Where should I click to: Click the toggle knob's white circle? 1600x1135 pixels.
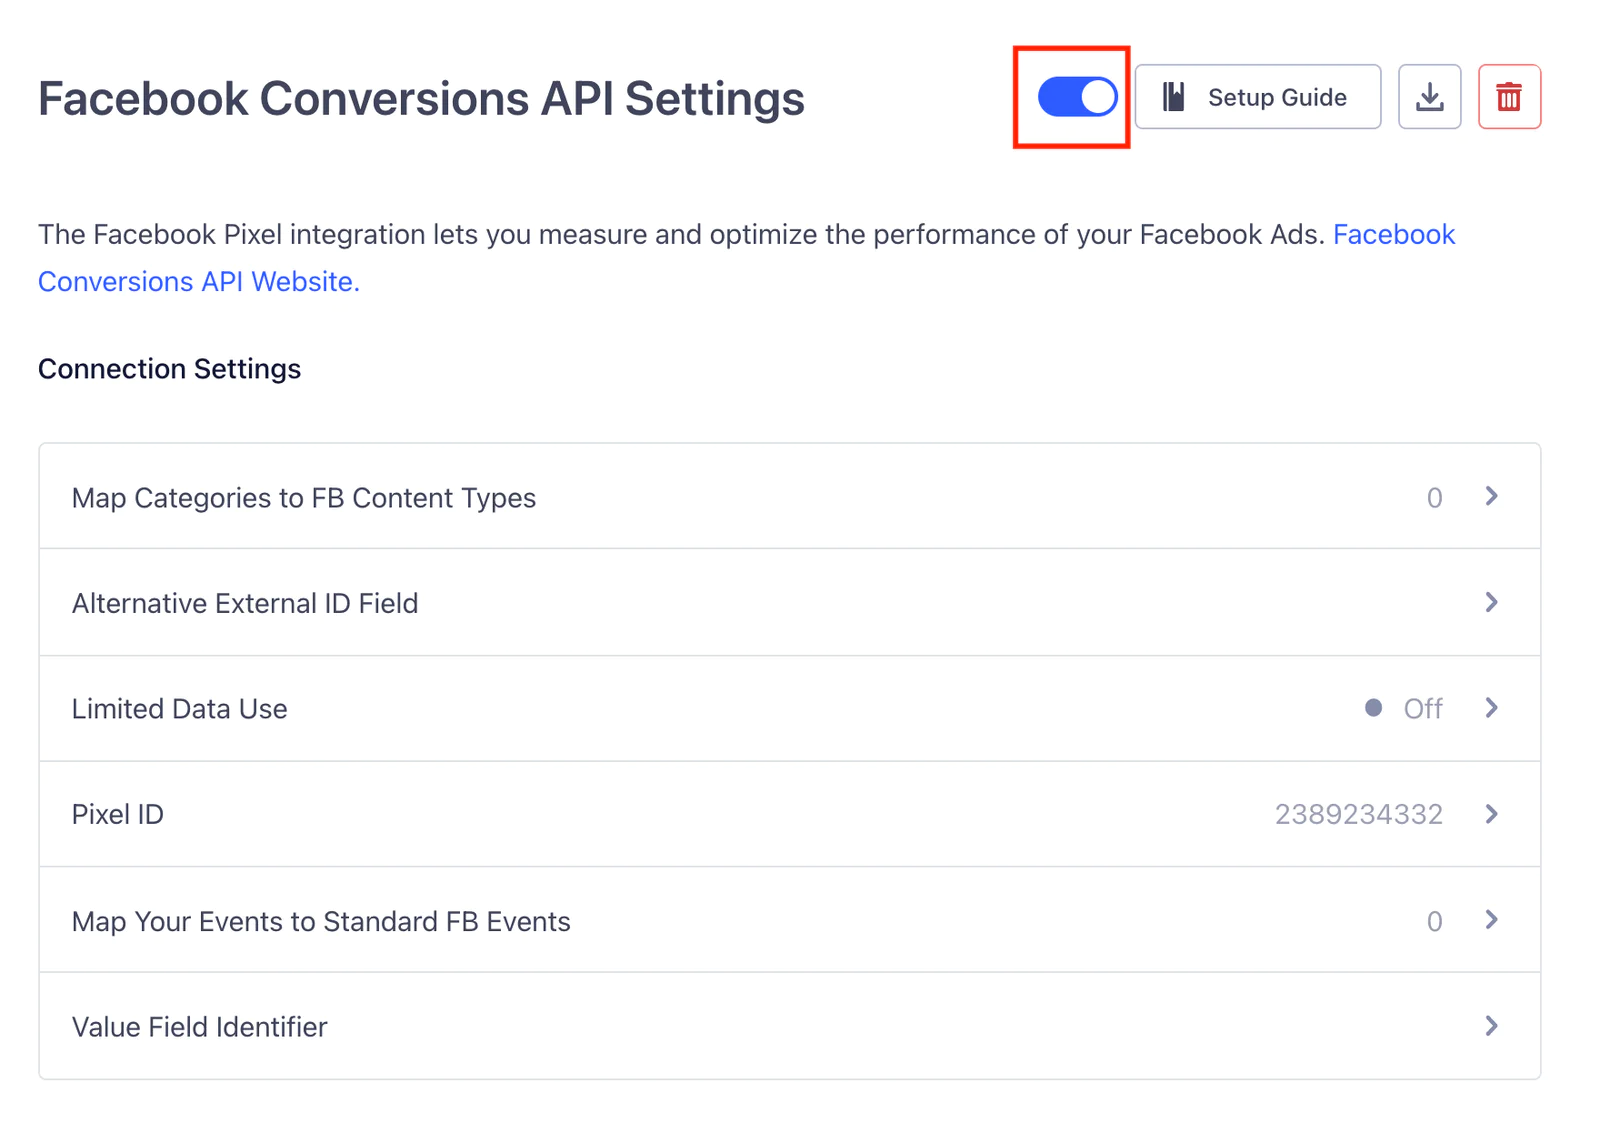click(x=1098, y=97)
